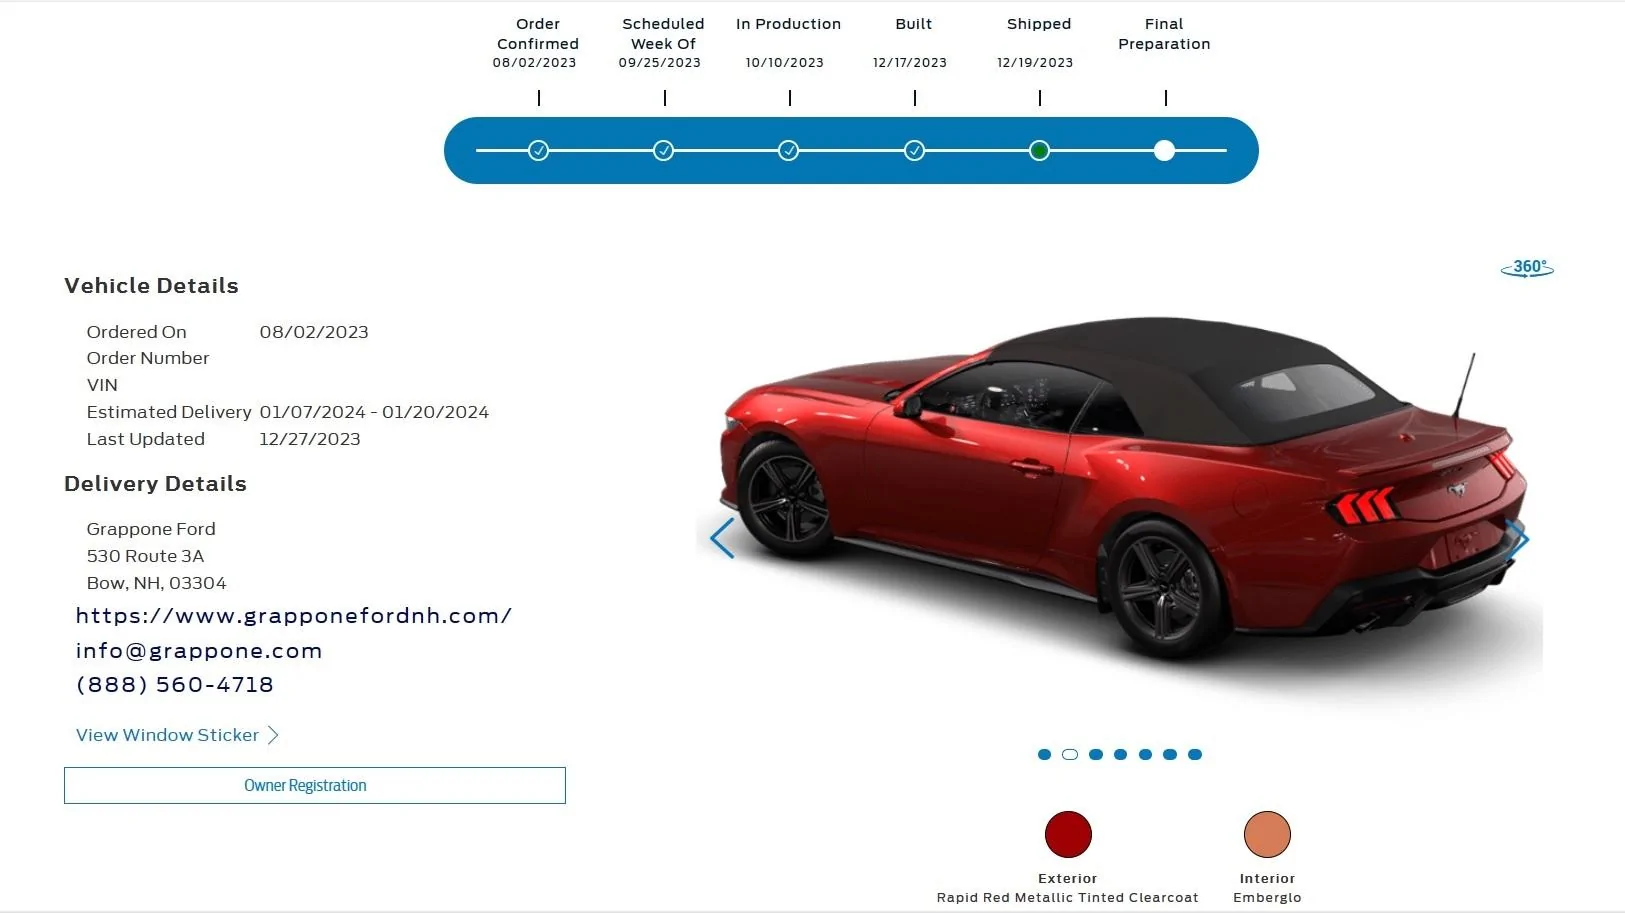Select the third carousel dot
Viewport: 1625px width, 913px height.
(x=1096, y=755)
